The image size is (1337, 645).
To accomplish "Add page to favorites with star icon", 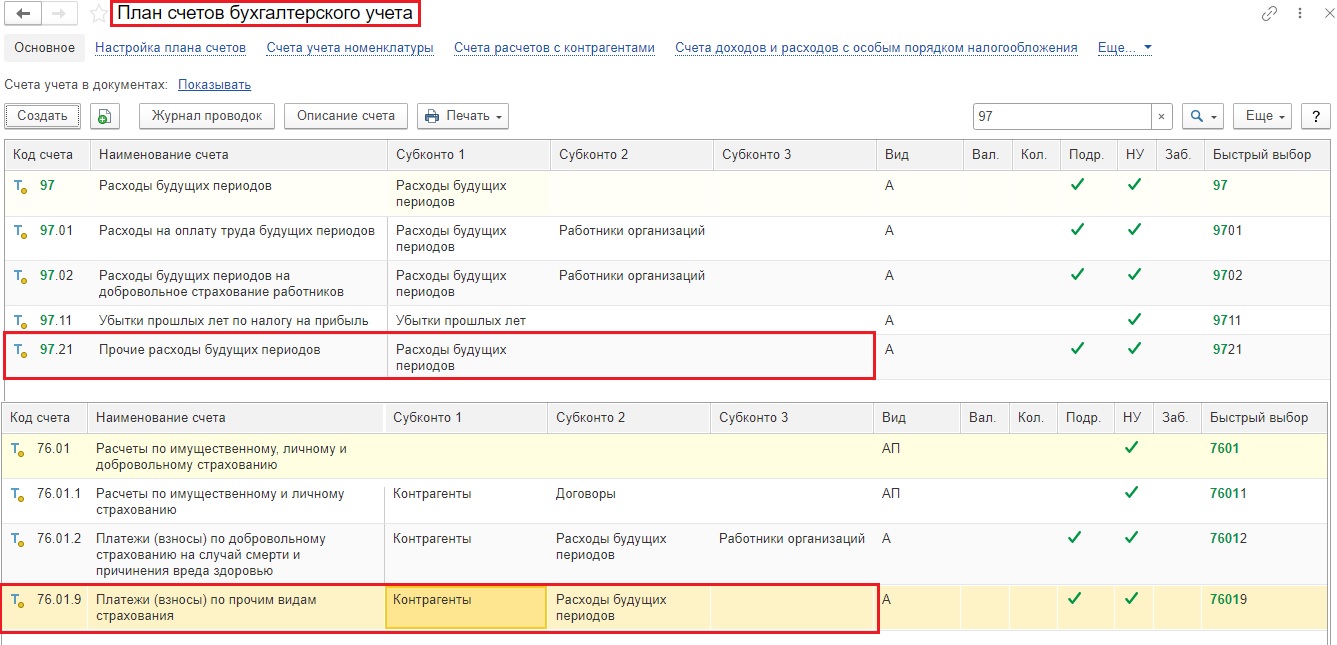I will point(98,14).
